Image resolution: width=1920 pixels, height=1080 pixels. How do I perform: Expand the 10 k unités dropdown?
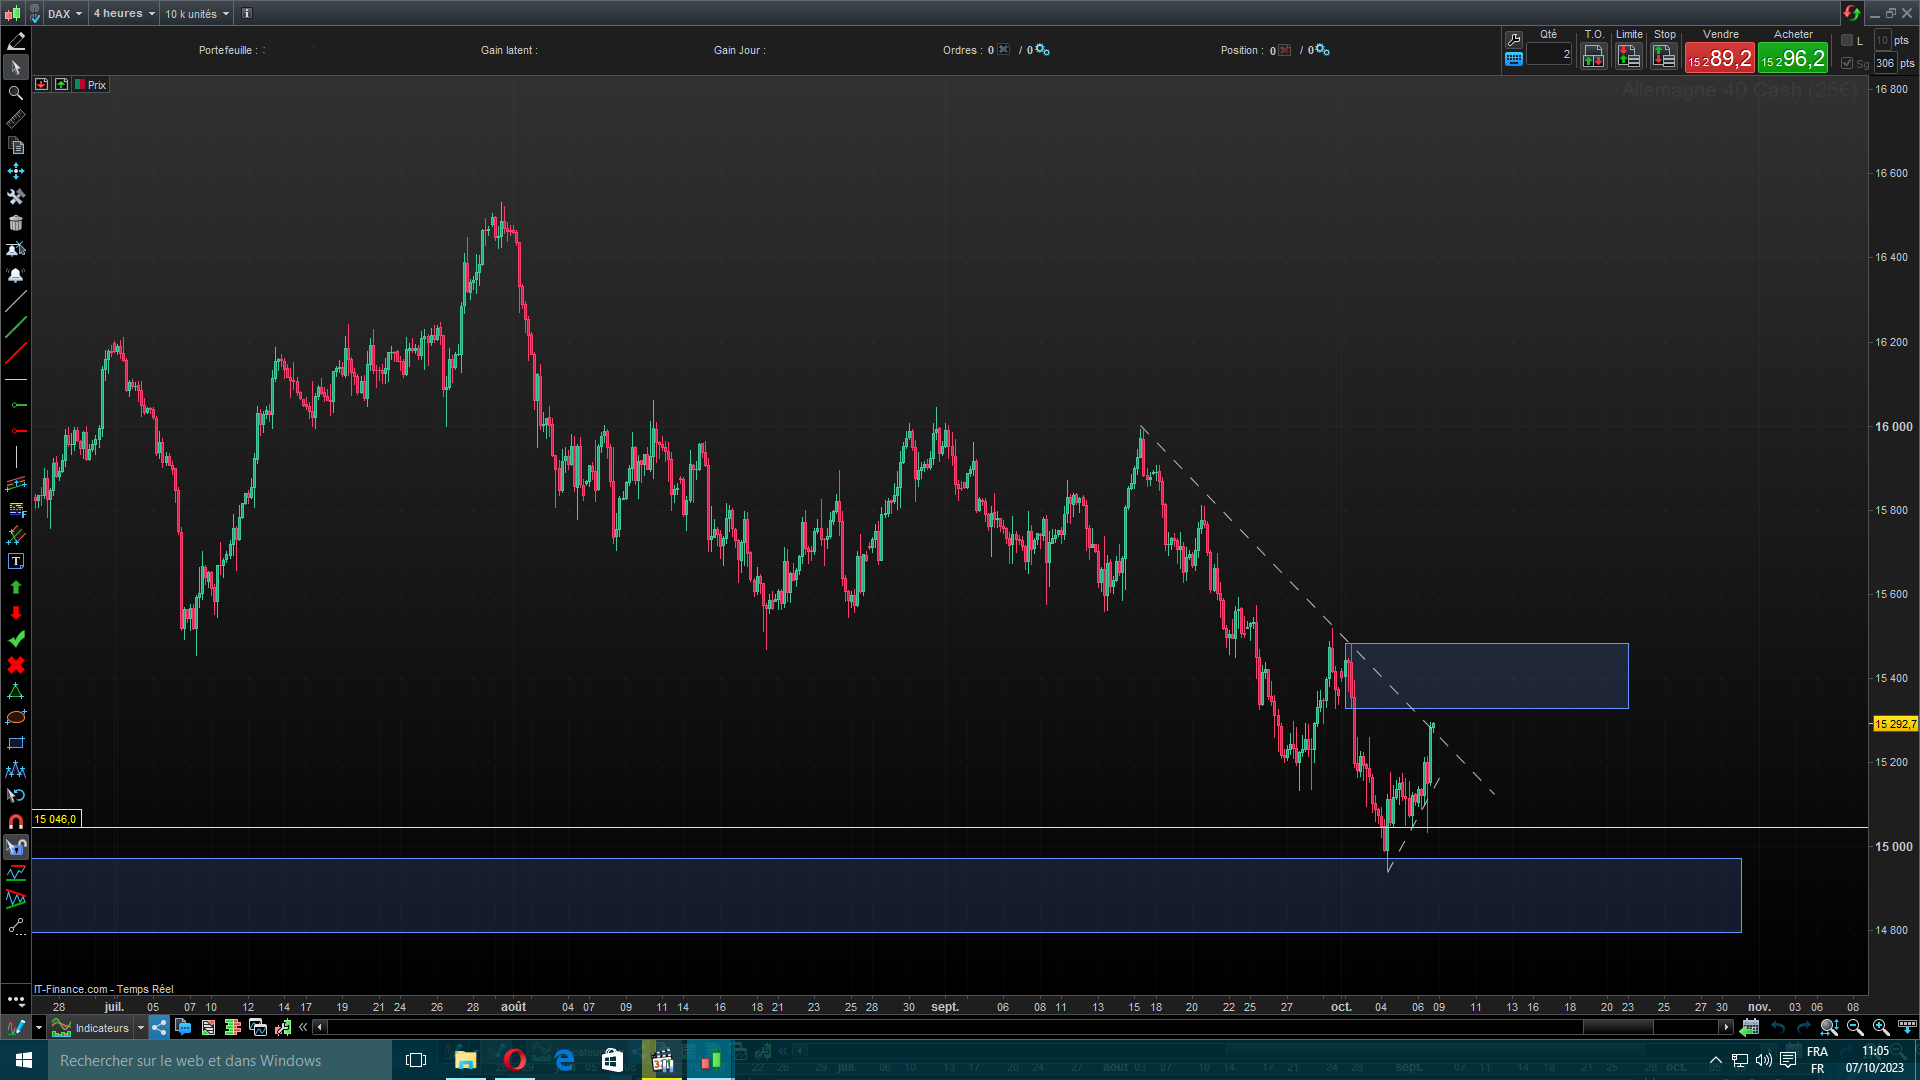point(197,14)
